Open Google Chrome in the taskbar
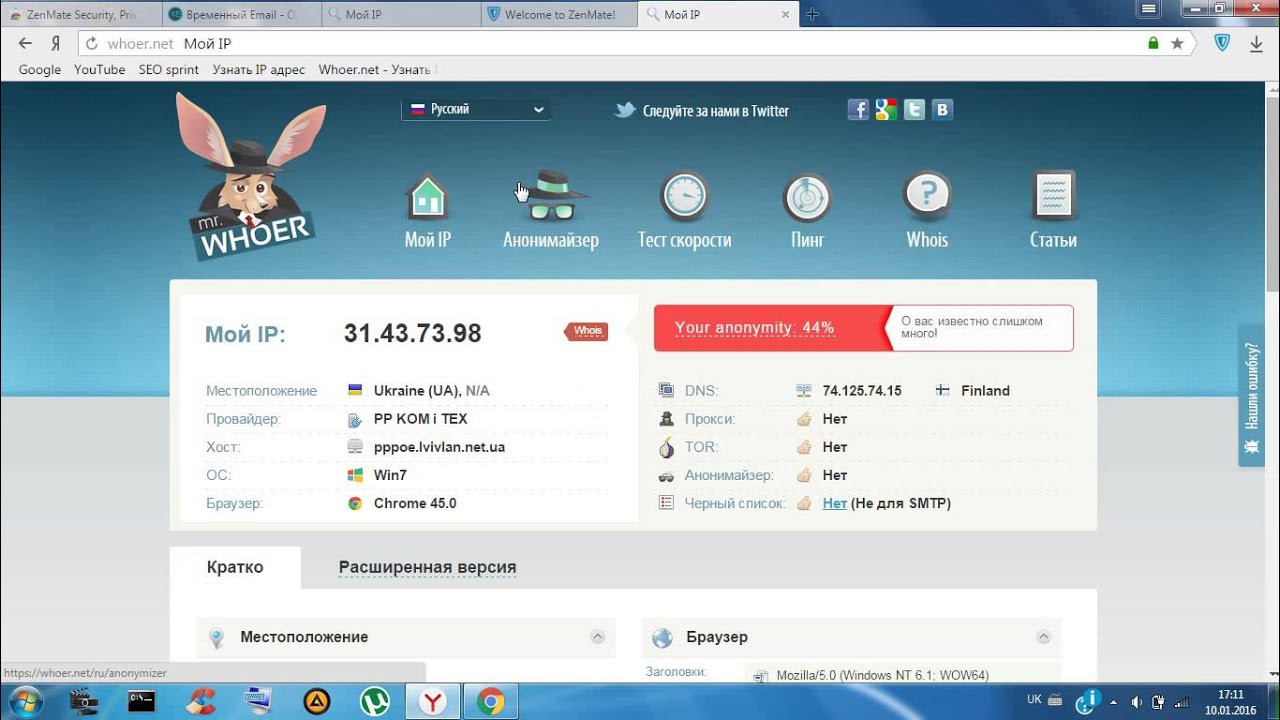The width and height of the screenshot is (1280, 720). (x=490, y=702)
